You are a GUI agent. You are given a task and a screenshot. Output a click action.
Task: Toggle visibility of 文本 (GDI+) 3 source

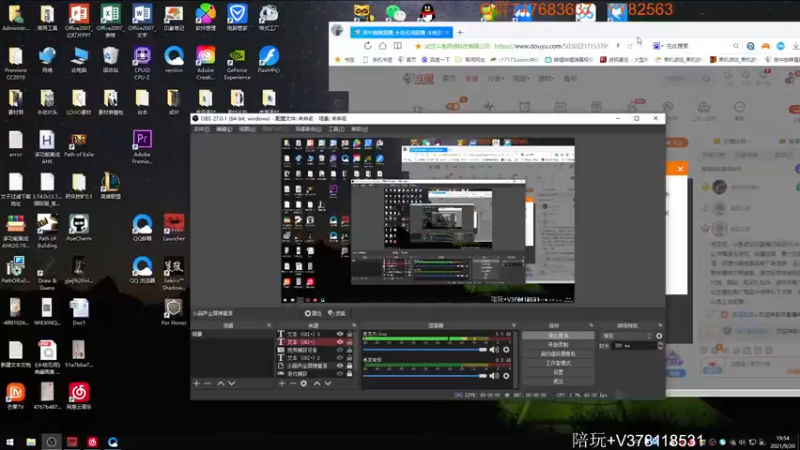click(x=340, y=334)
